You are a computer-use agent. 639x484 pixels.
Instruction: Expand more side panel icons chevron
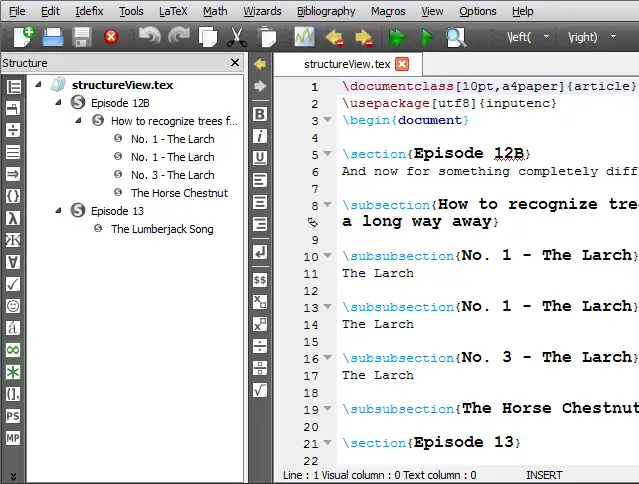coord(13,476)
